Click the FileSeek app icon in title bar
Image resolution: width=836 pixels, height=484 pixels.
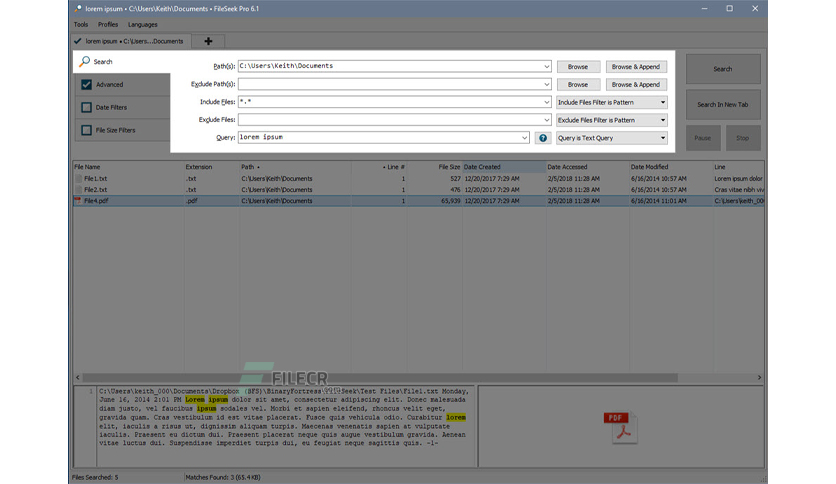(x=78, y=9)
